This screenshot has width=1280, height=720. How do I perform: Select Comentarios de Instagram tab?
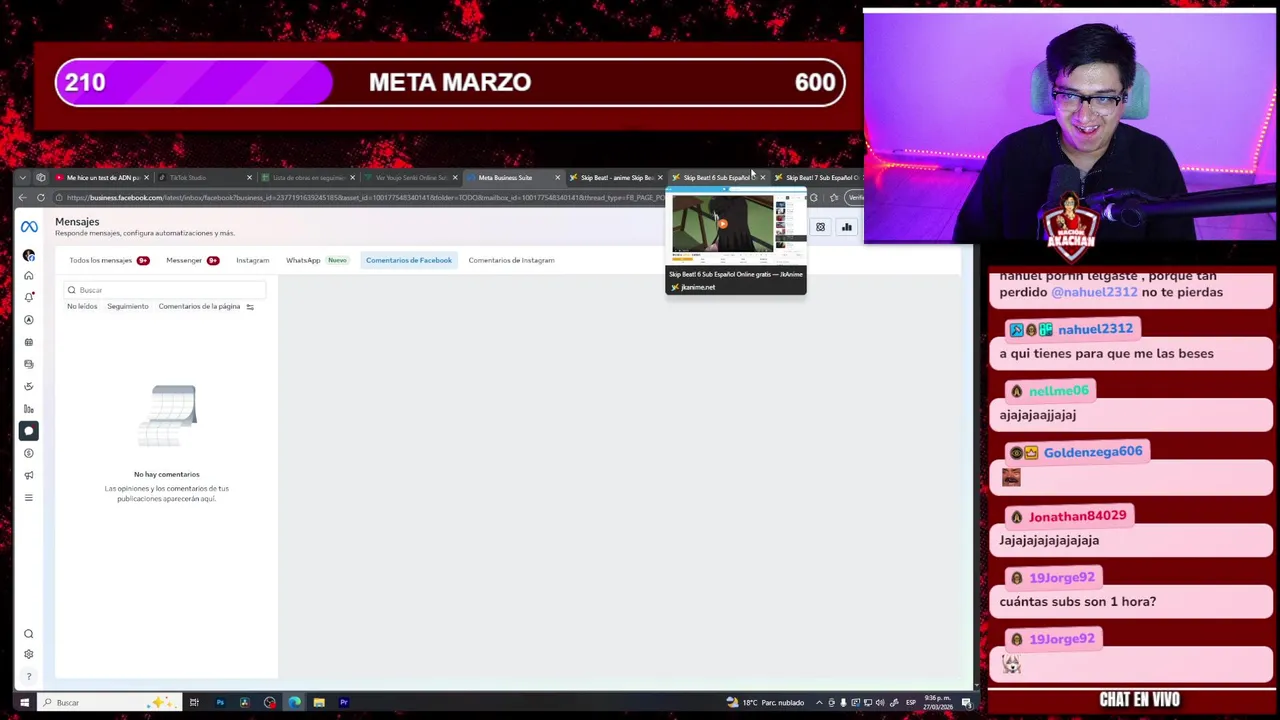click(x=511, y=260)
